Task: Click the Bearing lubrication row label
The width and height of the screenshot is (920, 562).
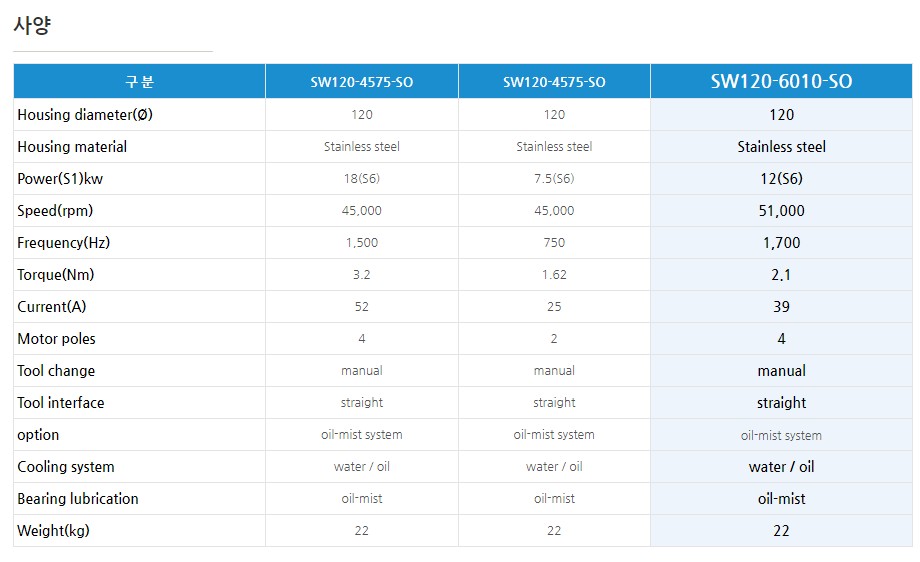Action: [x=78, y=499]
